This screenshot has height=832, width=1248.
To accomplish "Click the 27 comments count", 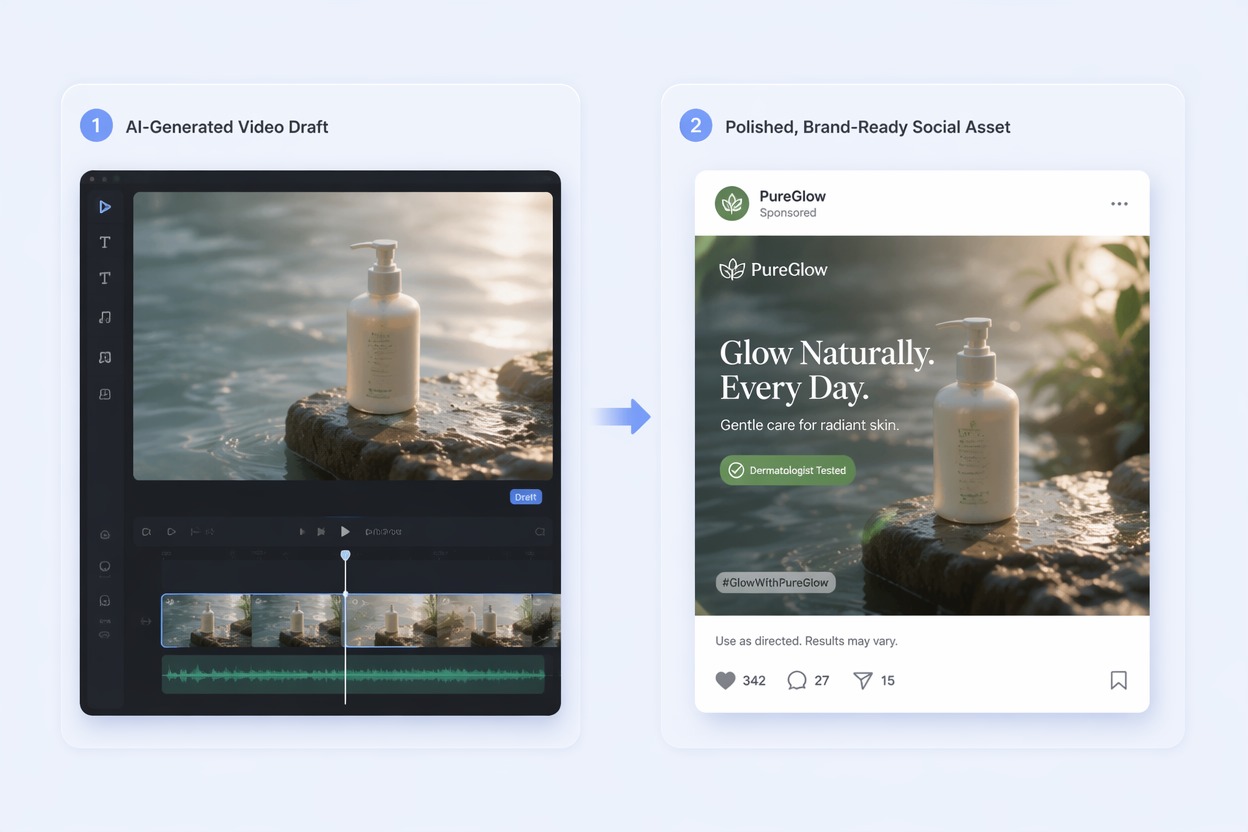I will point(822,681).
